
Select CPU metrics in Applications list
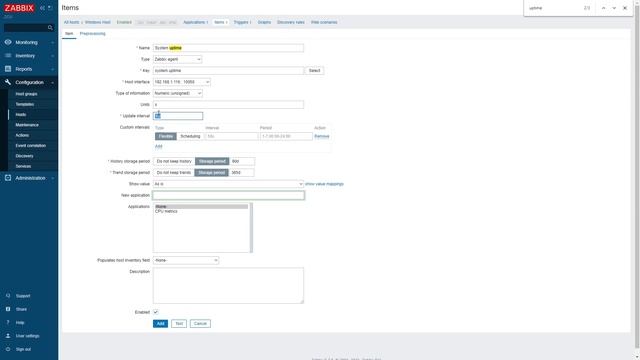click(x=166, y=211)
